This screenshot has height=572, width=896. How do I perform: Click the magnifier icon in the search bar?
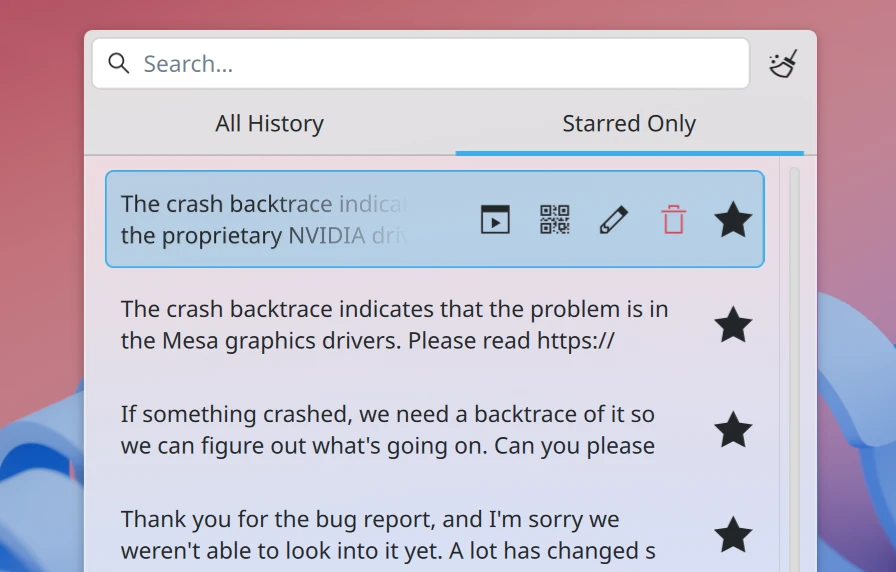[x=119, y=64]
